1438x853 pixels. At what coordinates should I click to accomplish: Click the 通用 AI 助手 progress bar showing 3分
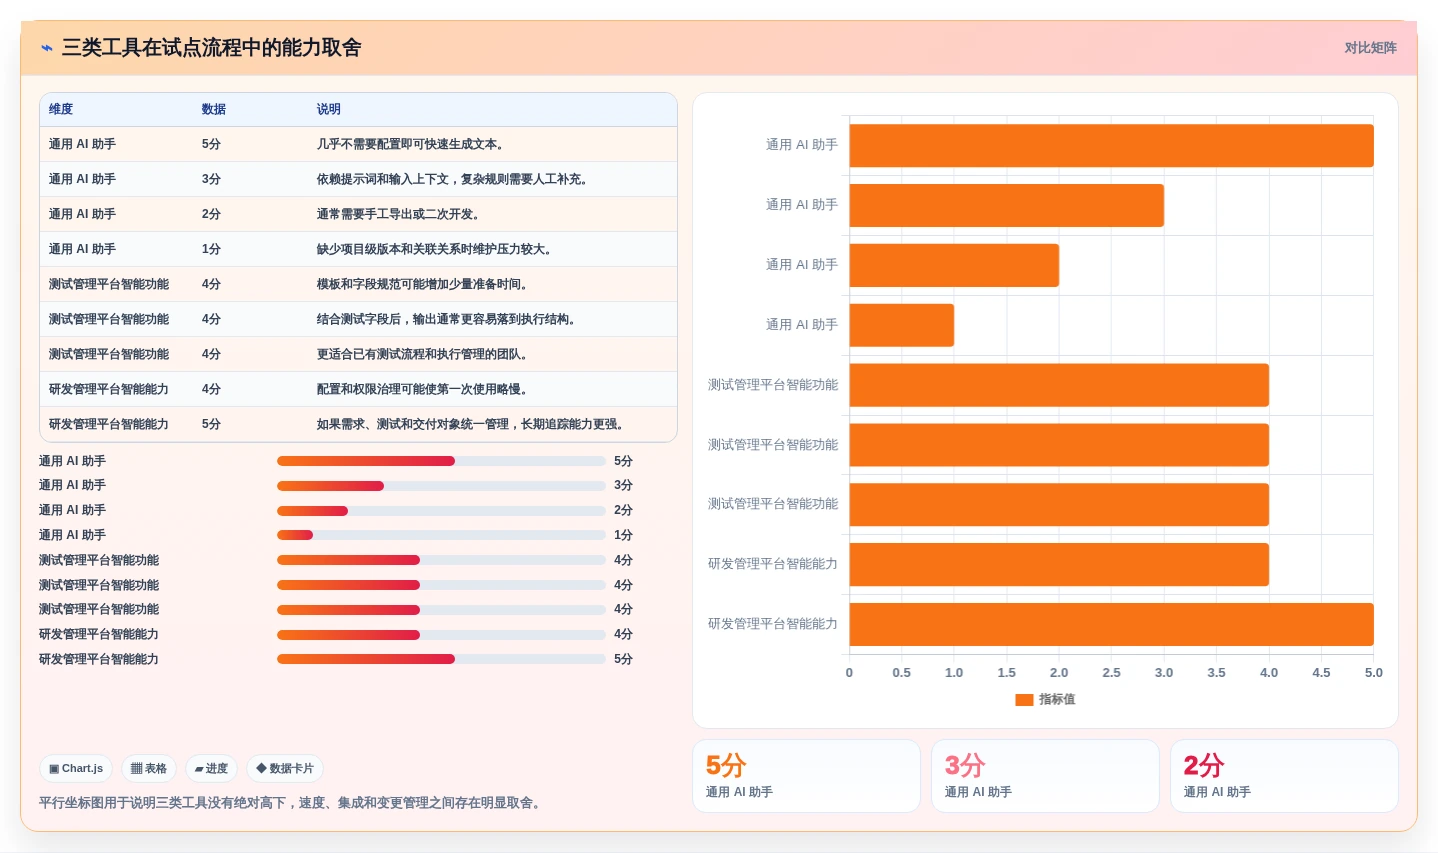point(441,486)
